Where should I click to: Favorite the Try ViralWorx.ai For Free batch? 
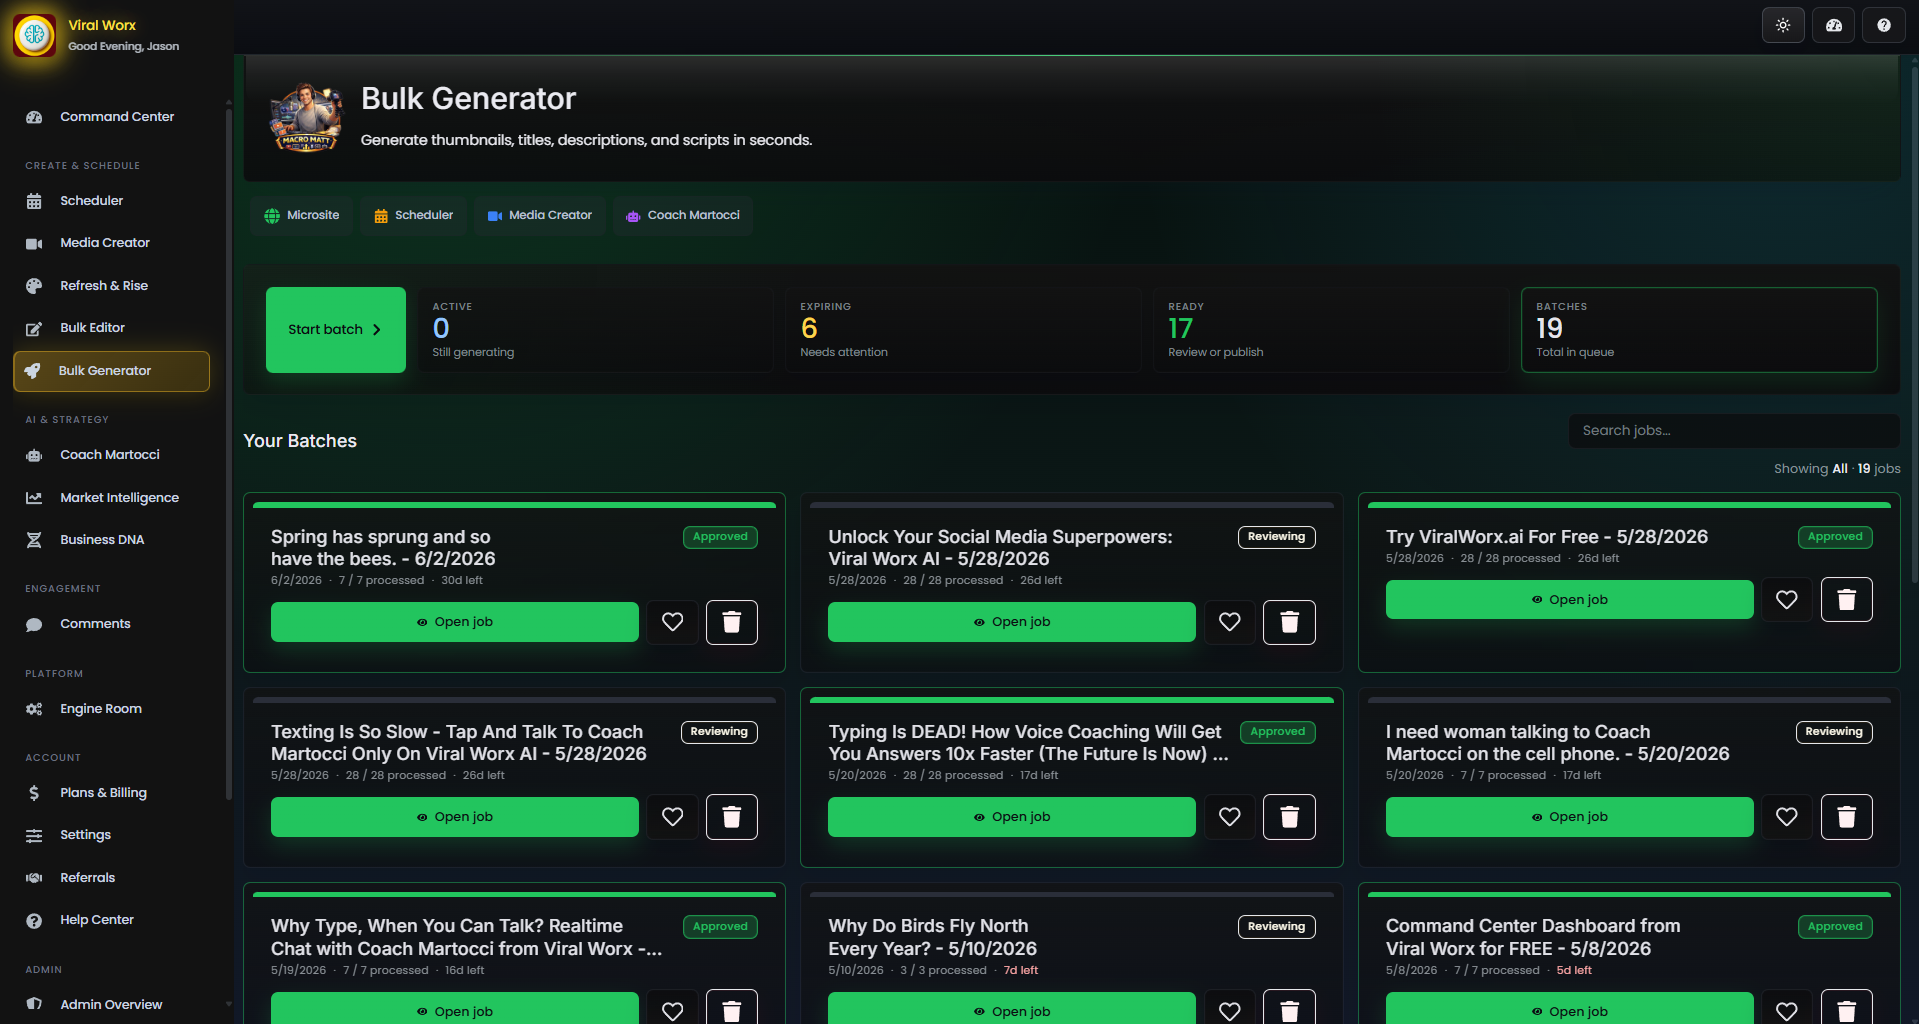1787,600
